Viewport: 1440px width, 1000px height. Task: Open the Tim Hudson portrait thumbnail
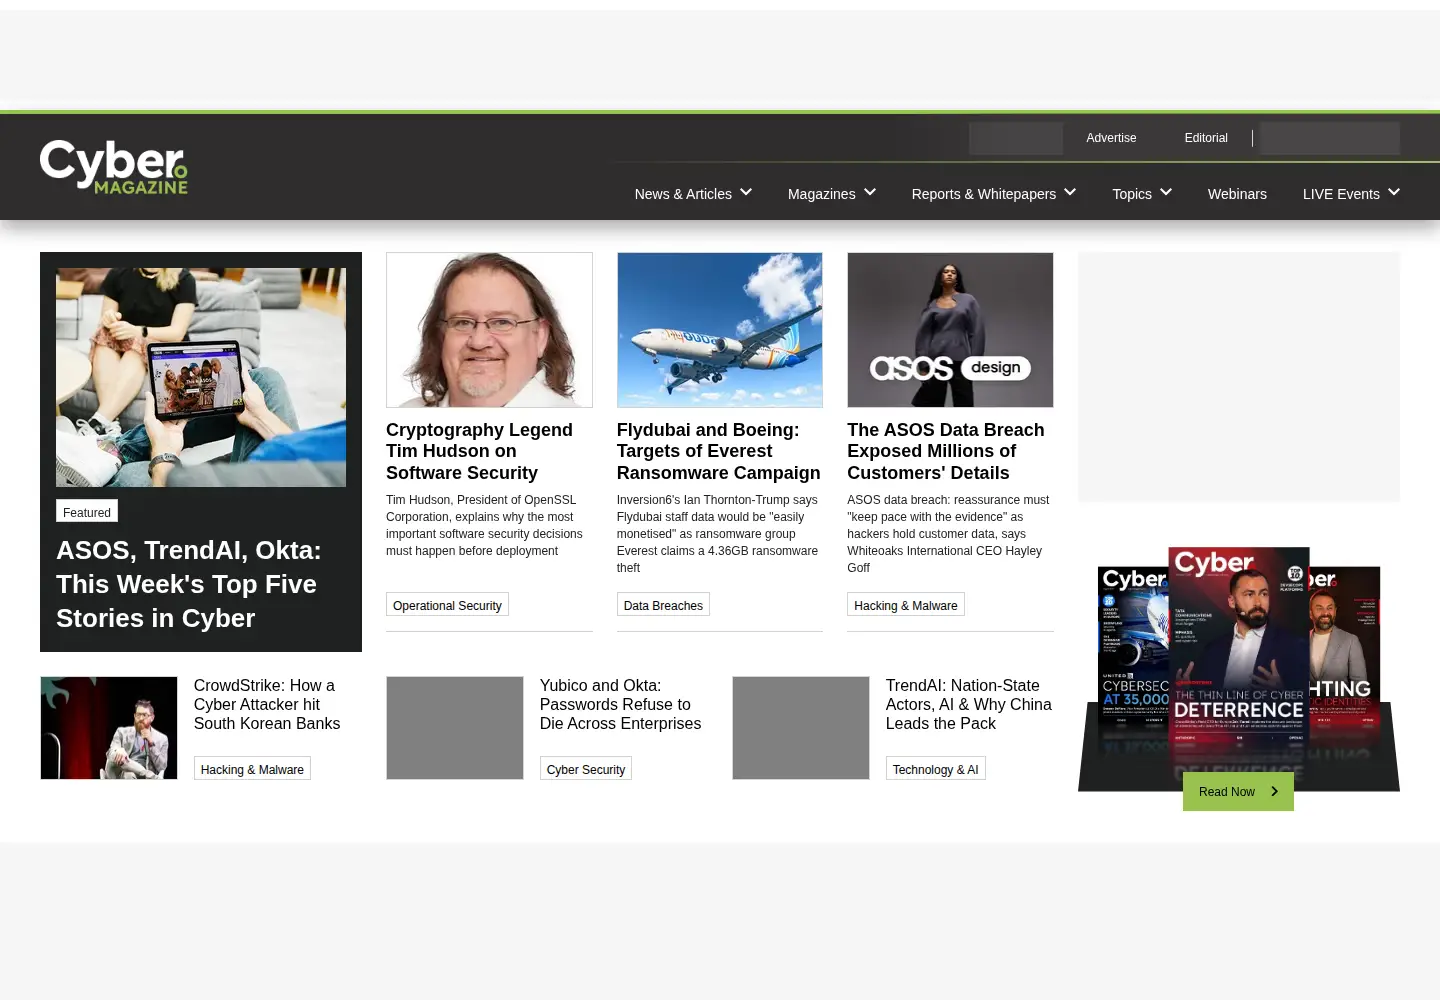click(x=489, y=330)
